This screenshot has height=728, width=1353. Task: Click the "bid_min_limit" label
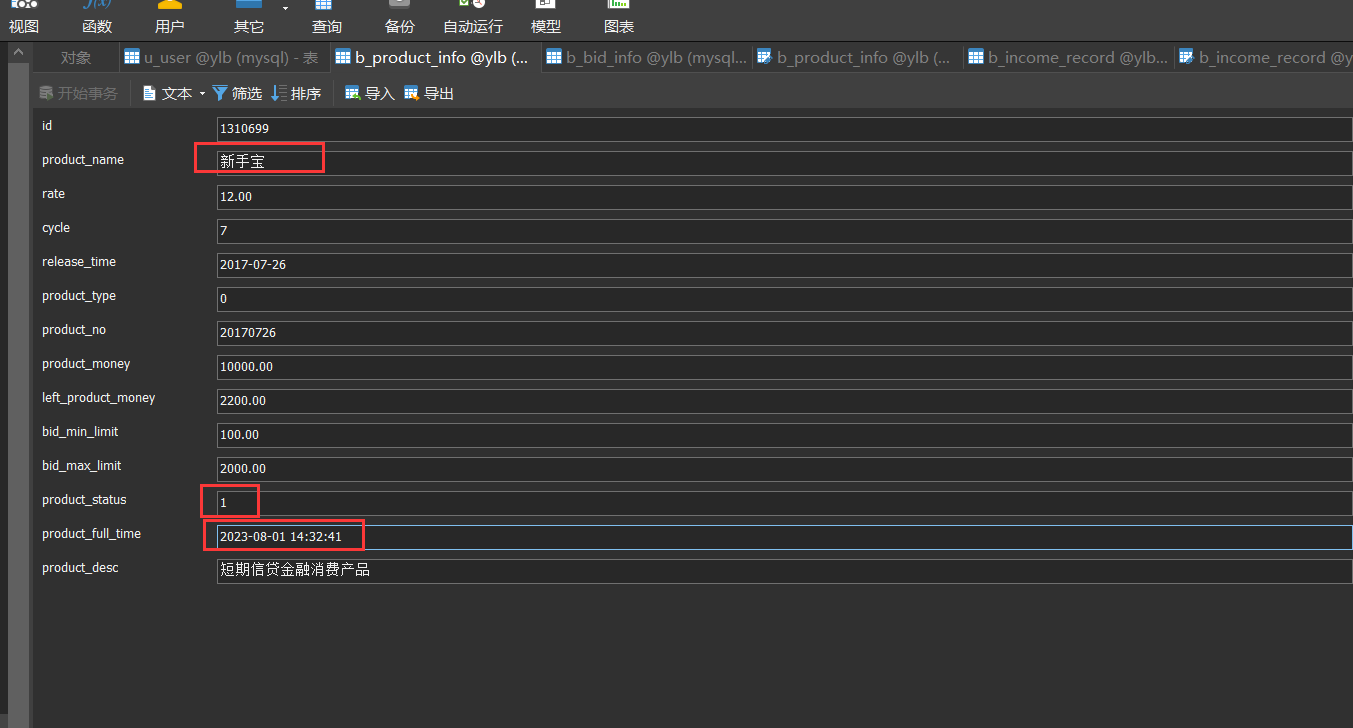click(80, 432)
